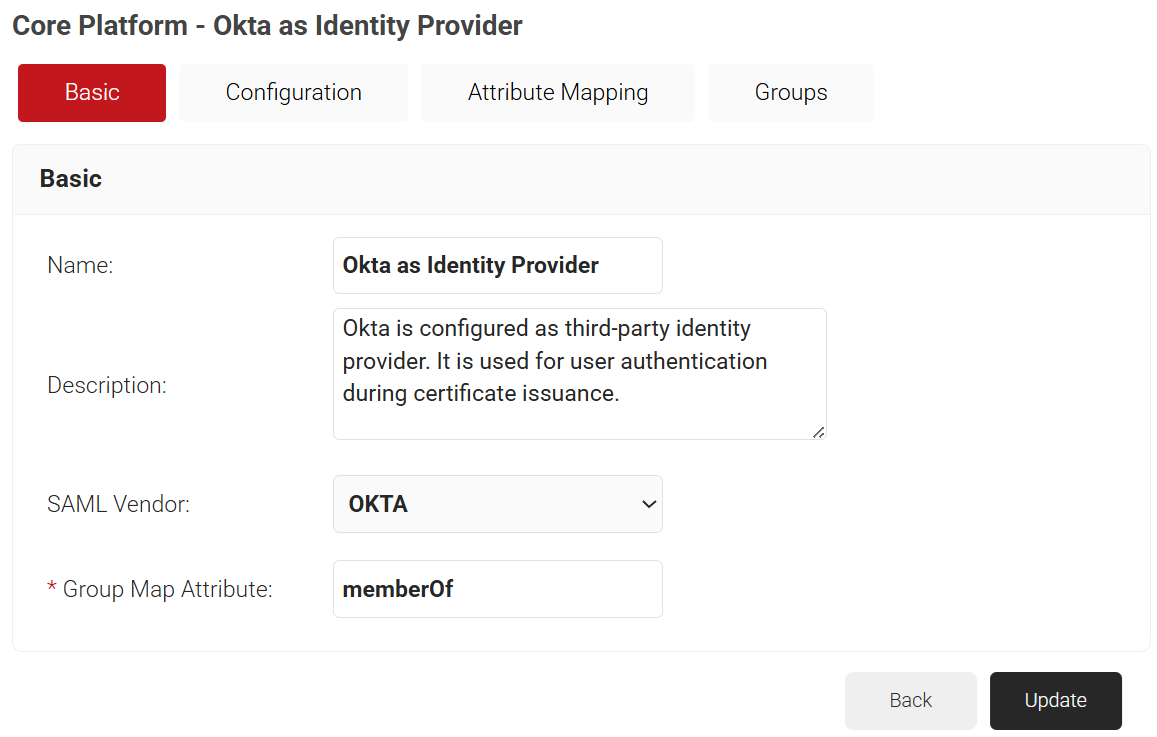This screenshot has width=1157, height=737.
Task: Go to the Groups tab
Action: (x=790, y=93)
